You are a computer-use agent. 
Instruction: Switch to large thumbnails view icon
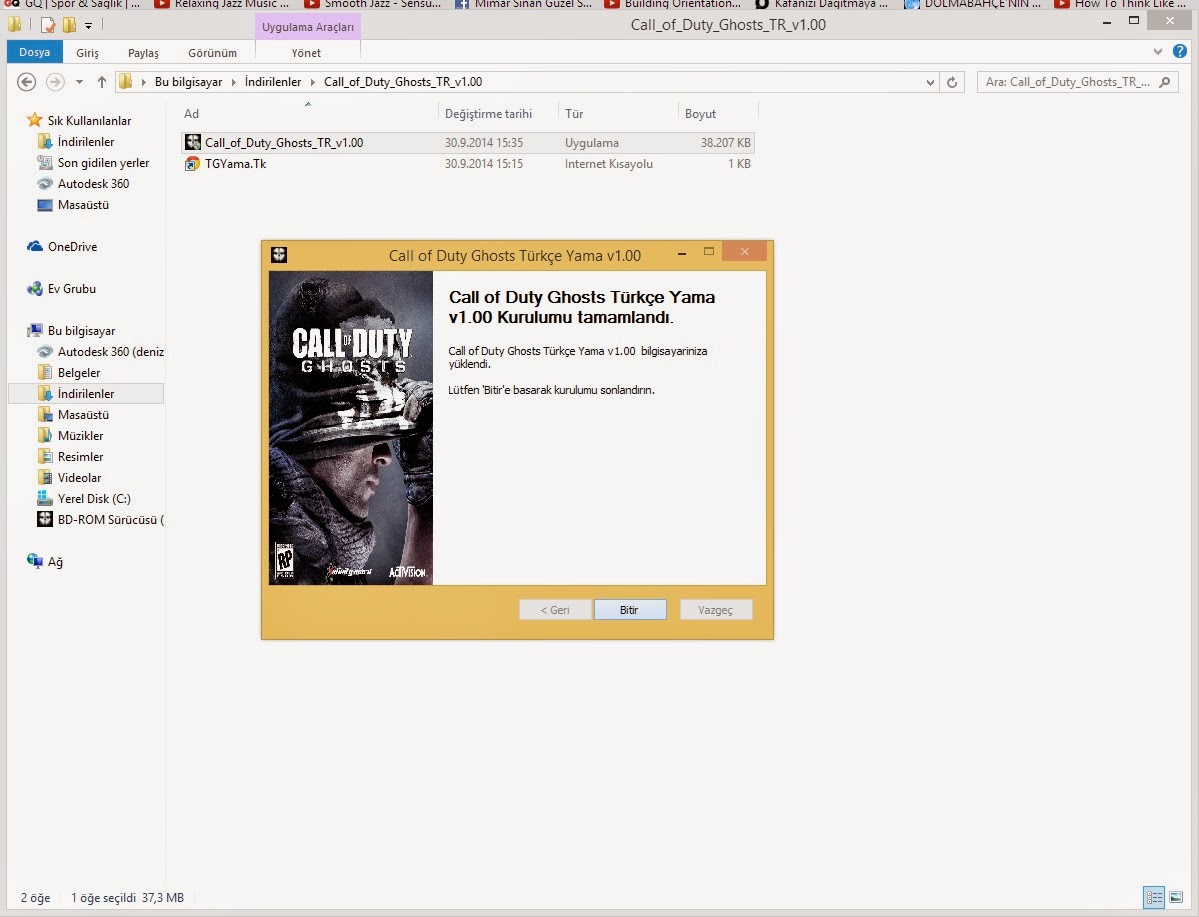click(x=1177, y=897)
